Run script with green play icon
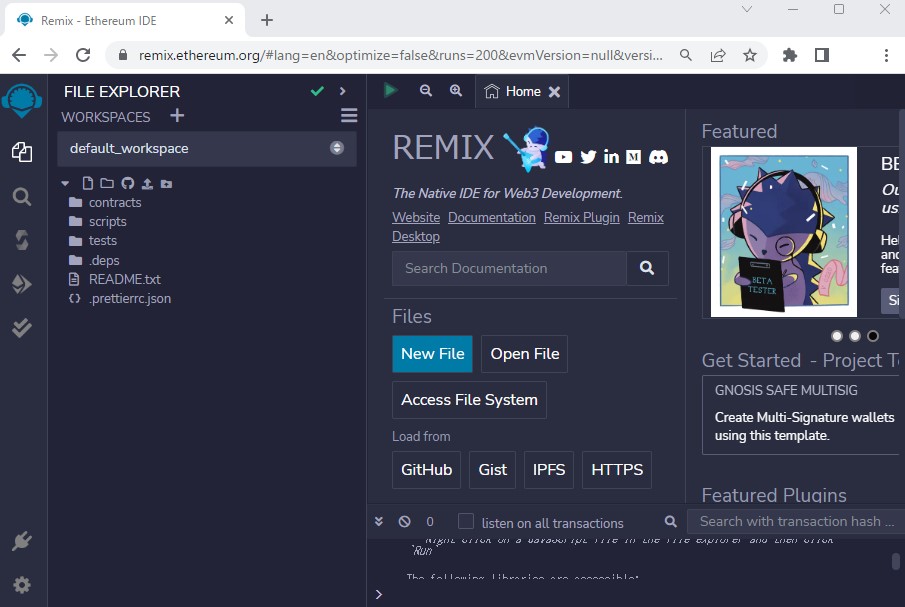Viewport: 905px width, 607px height. point(391,90)
